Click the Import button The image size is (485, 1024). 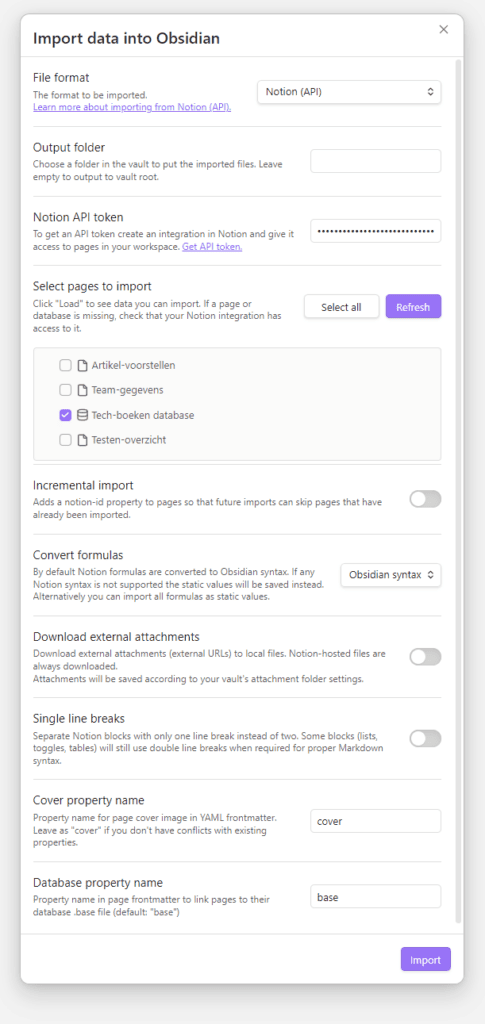pyautogui.click(x=426, y=959)
